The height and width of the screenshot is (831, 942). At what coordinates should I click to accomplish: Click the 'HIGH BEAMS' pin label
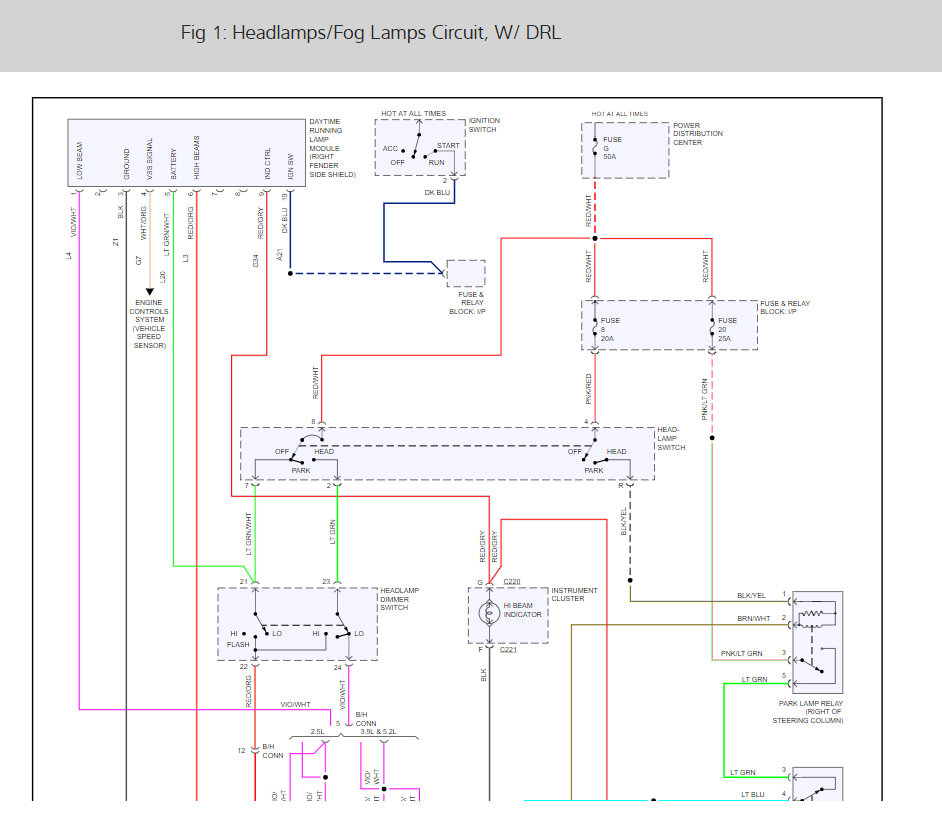[x=196, y=157]
